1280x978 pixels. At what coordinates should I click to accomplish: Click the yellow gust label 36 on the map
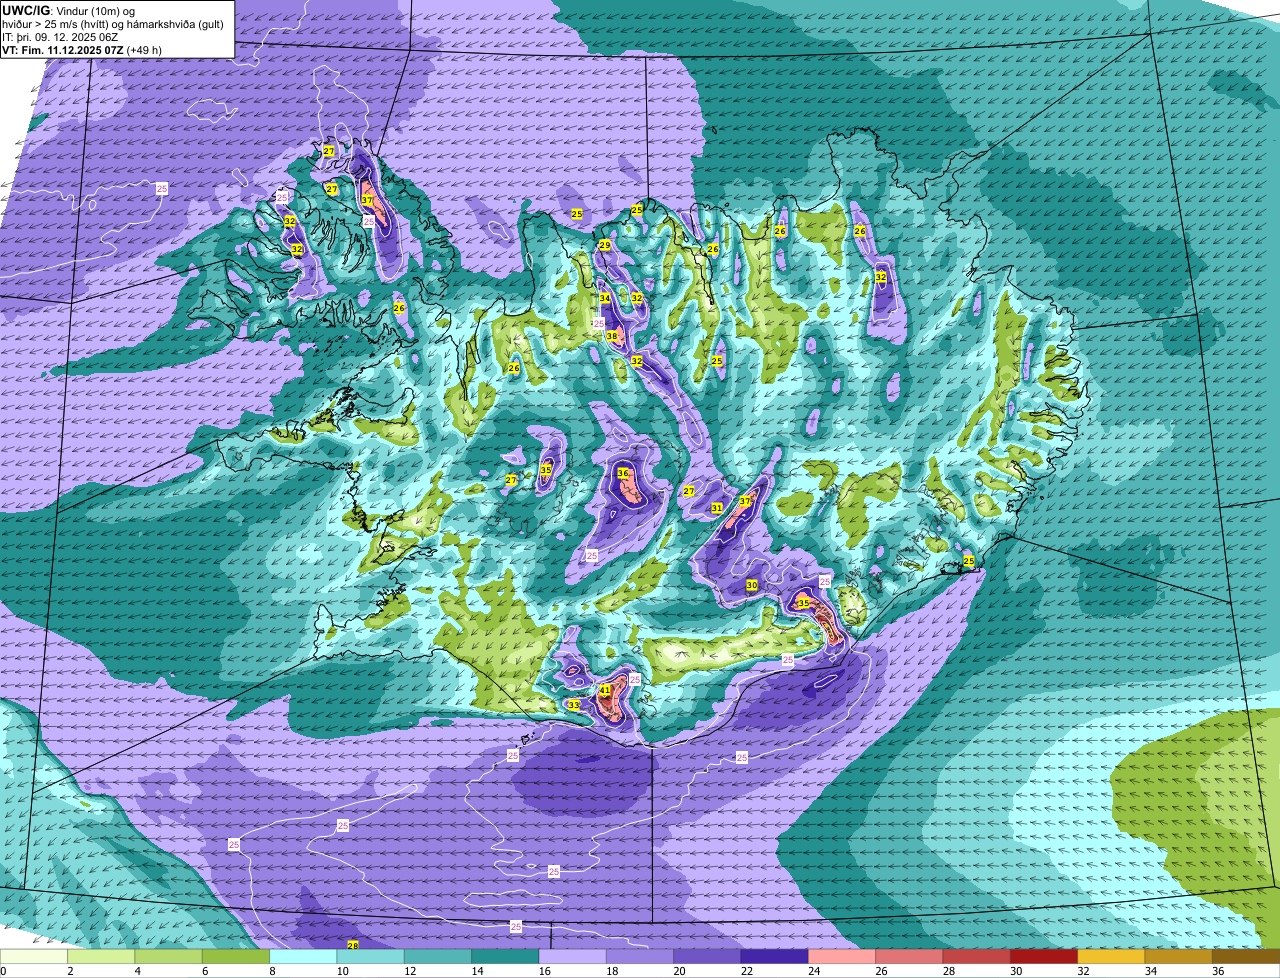[623, 473]
